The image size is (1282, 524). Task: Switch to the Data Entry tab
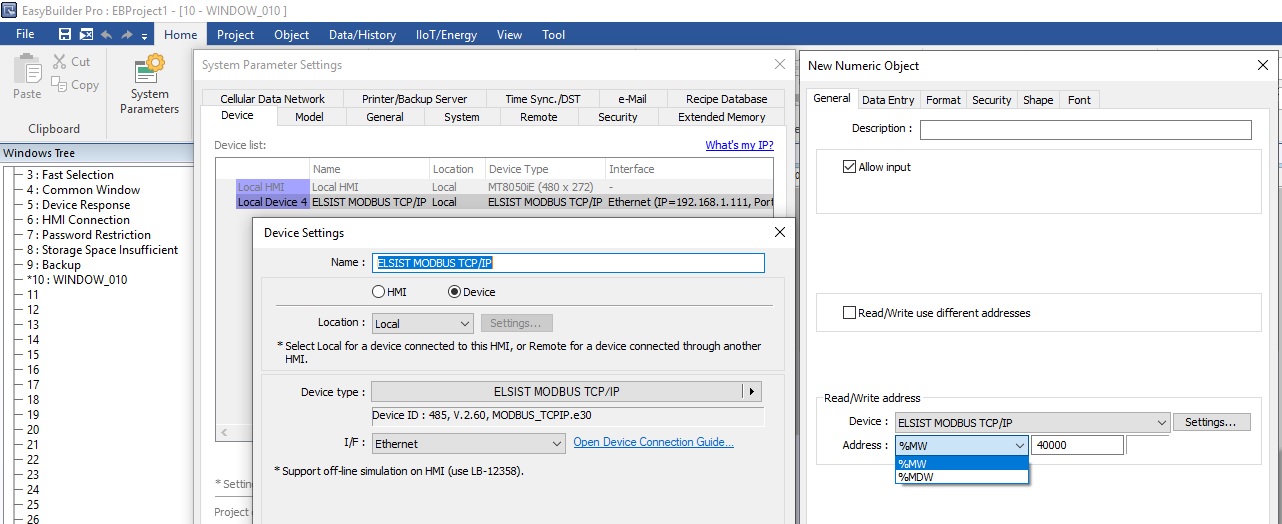888,100
